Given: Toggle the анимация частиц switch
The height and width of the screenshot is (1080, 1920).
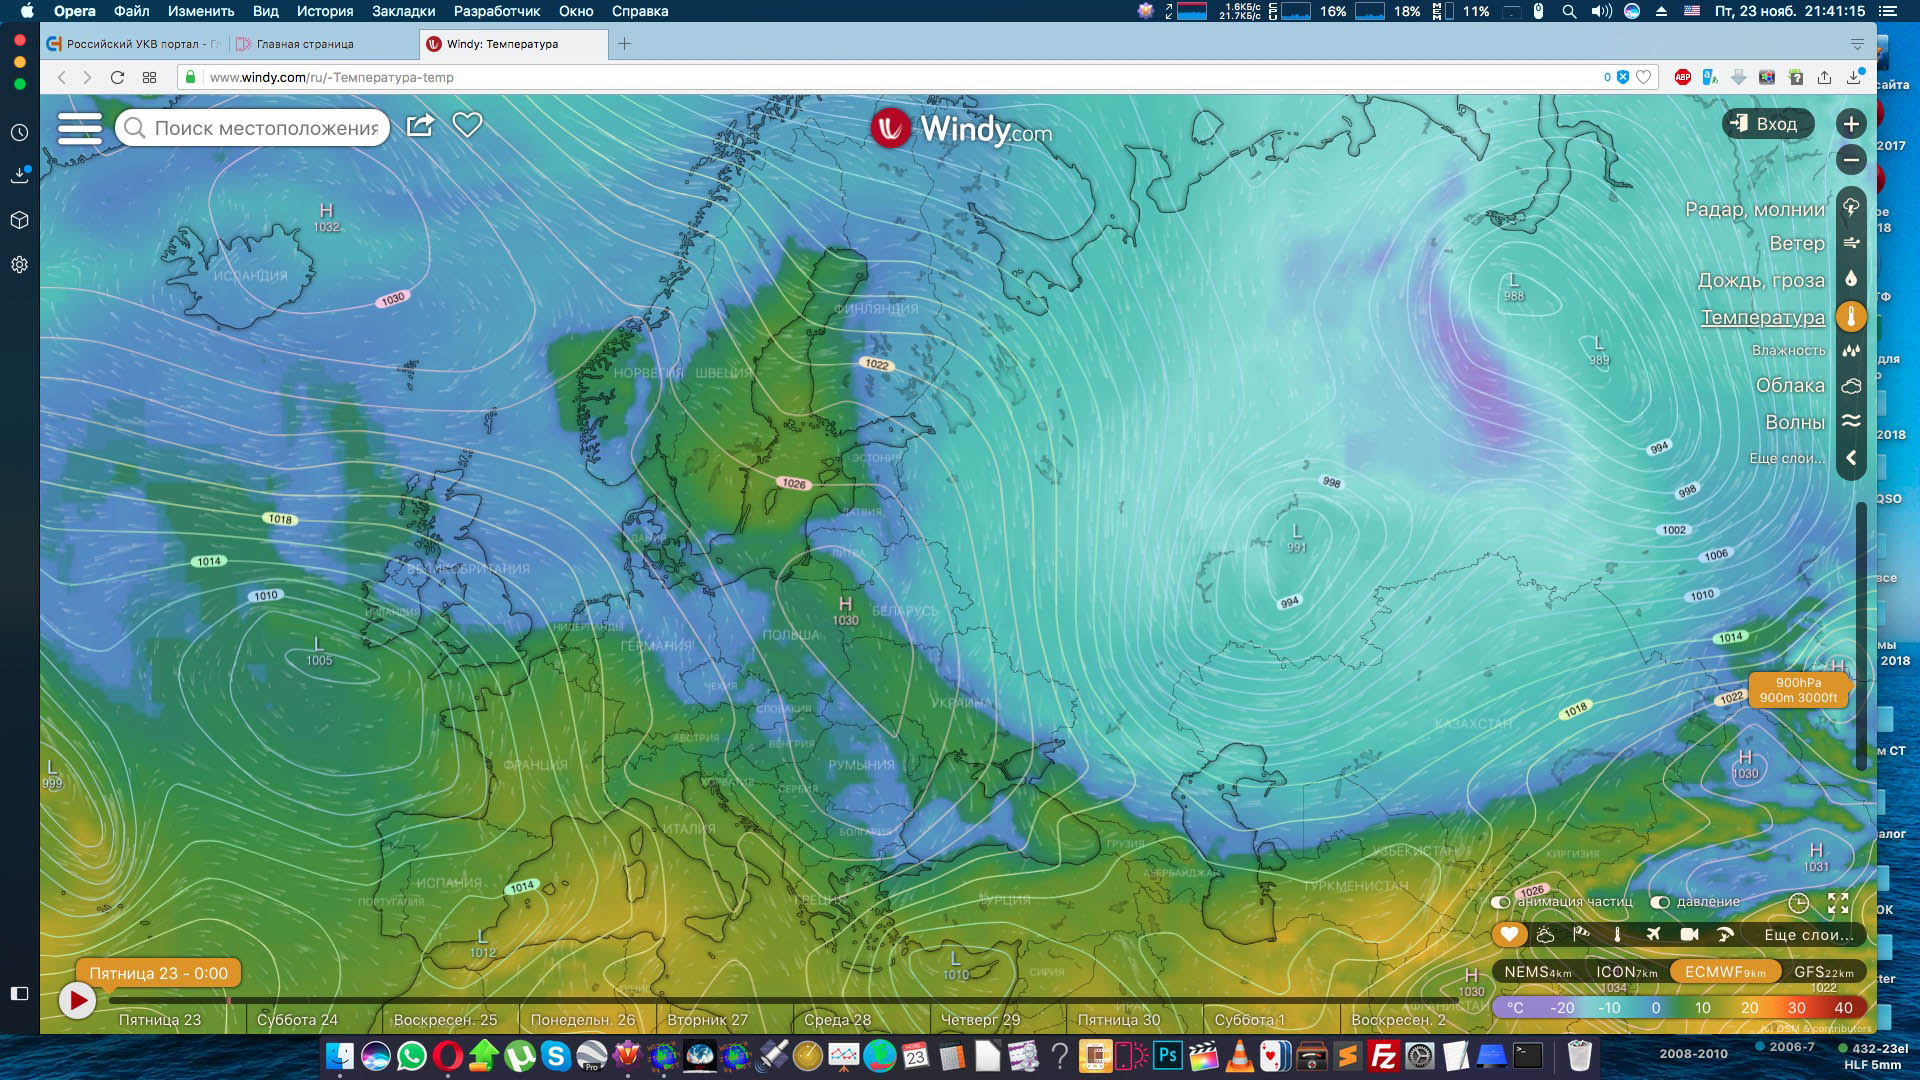Looking at the screenshot, I should point(1500,902).
